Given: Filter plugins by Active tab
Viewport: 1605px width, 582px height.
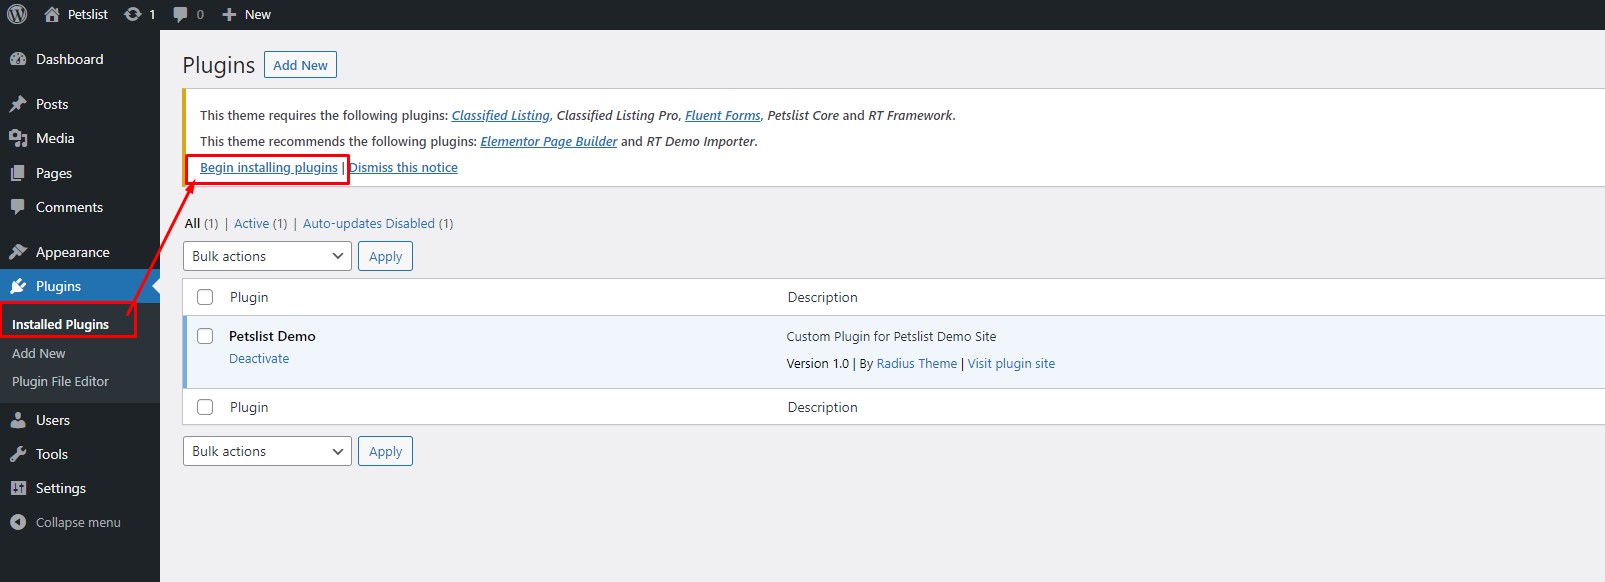Looking at the screenshot, I should [252, 223].
